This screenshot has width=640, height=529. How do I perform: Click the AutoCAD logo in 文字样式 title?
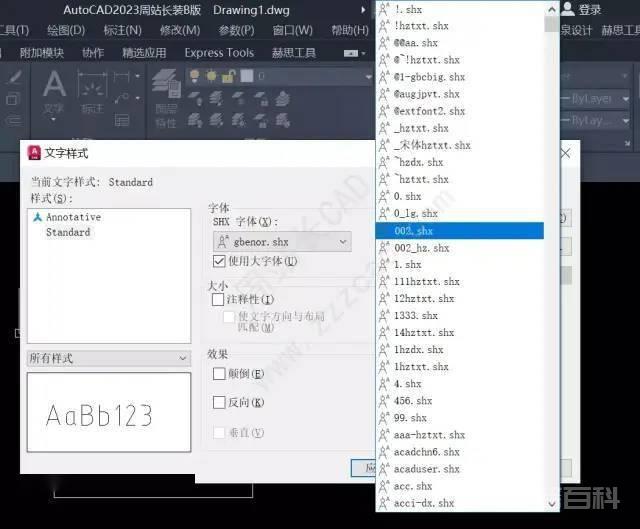coord(34,153)
